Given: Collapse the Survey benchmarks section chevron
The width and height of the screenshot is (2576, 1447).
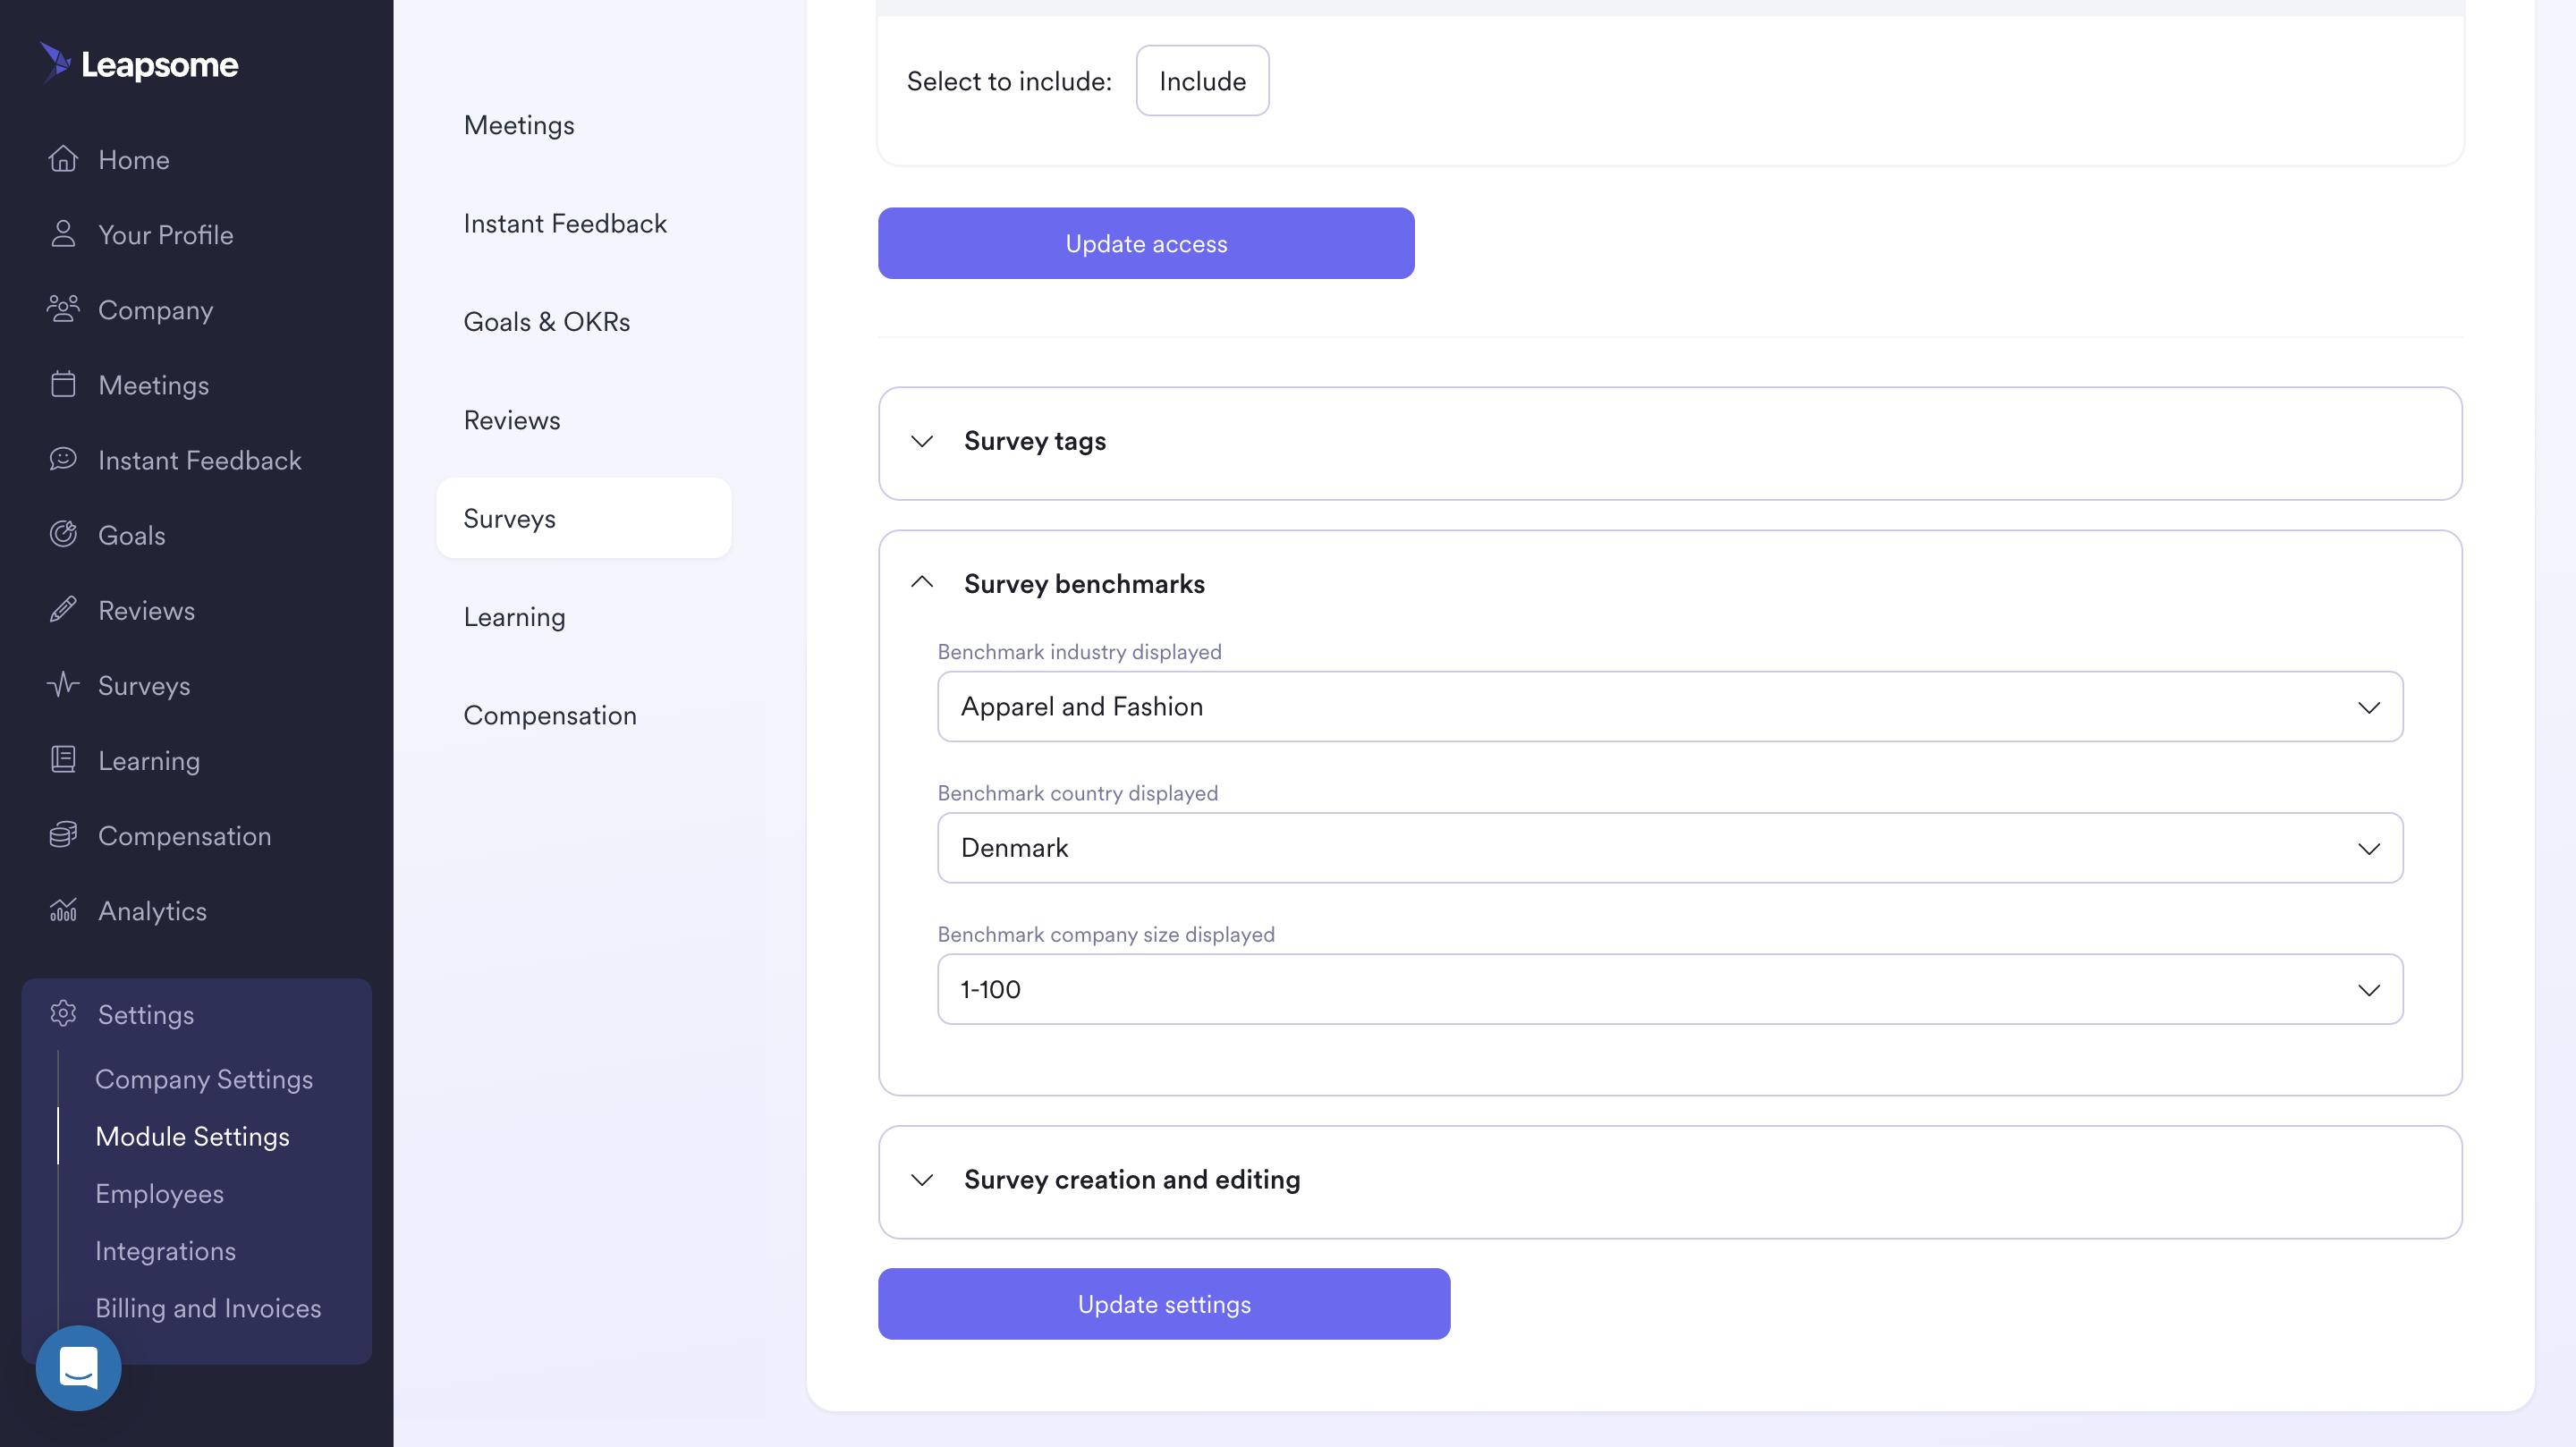Looking at the screenshot, I should click(x=922, y=582).
